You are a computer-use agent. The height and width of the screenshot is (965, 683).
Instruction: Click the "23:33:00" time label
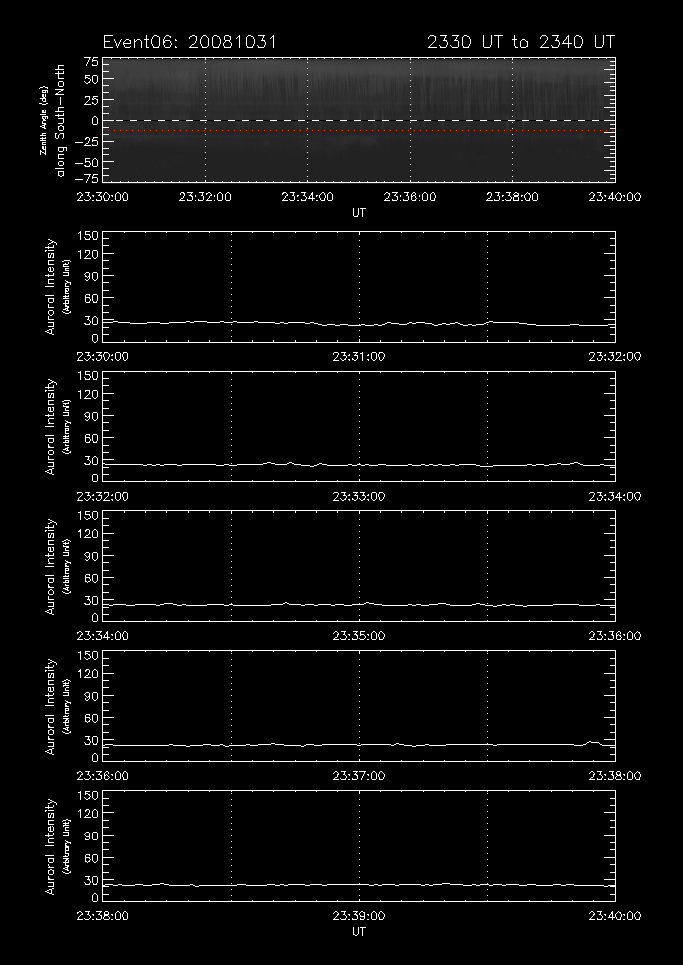(x=359, y=496)
